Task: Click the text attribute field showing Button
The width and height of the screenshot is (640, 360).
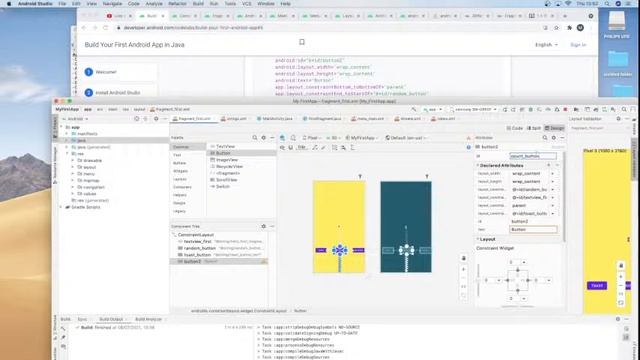Action: [533, 229]
